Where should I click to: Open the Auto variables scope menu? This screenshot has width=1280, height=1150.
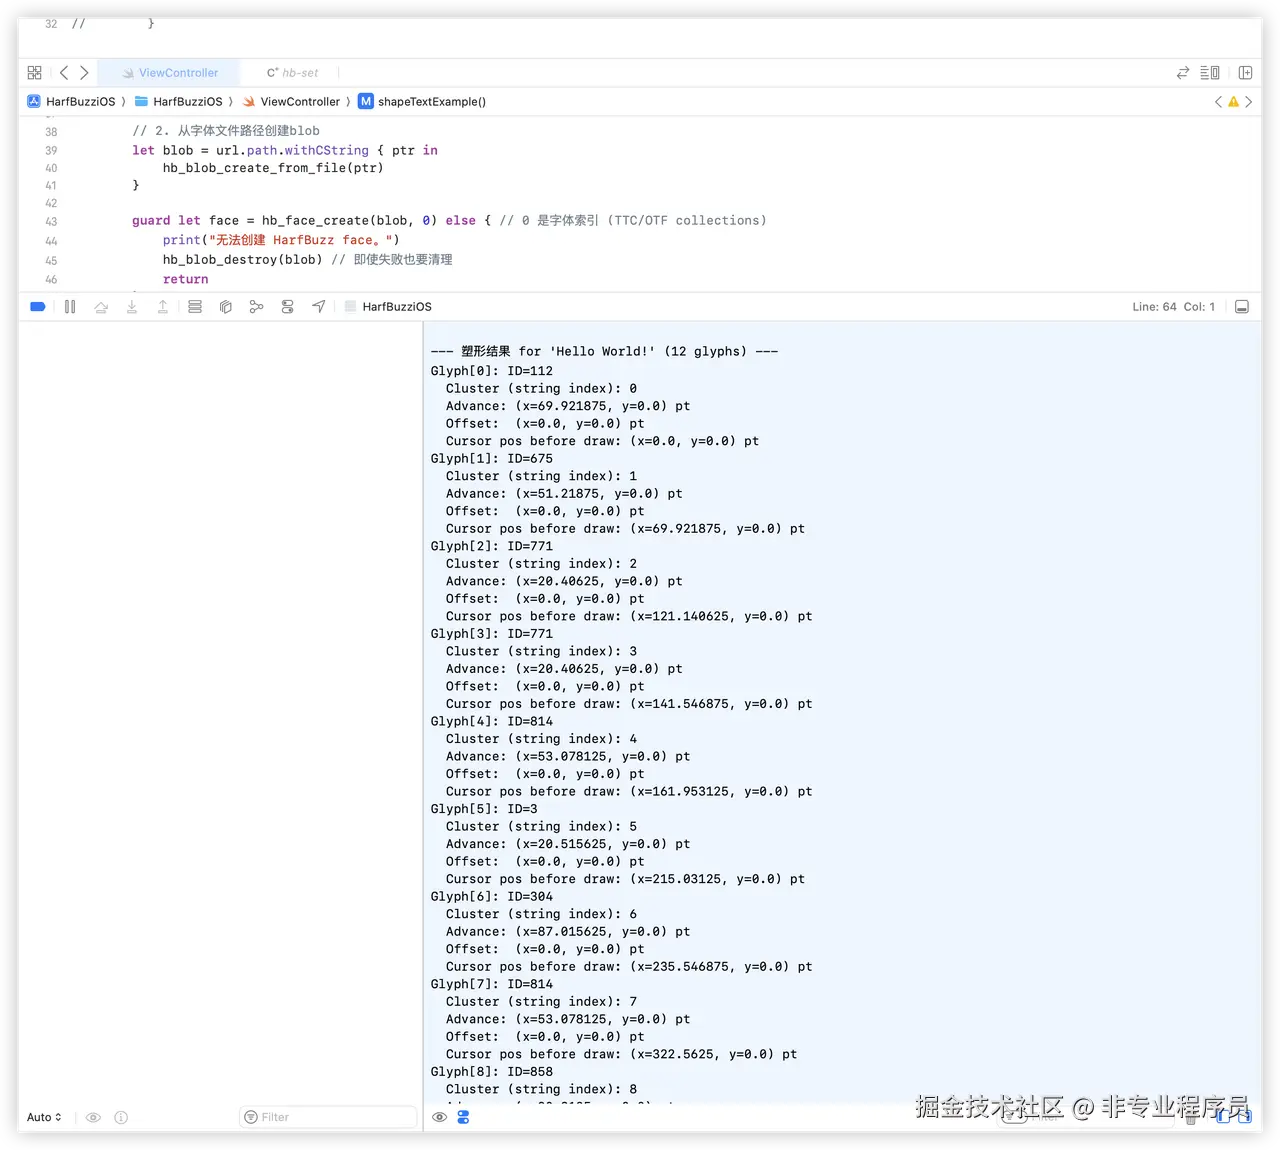(x=44, y=1117)
